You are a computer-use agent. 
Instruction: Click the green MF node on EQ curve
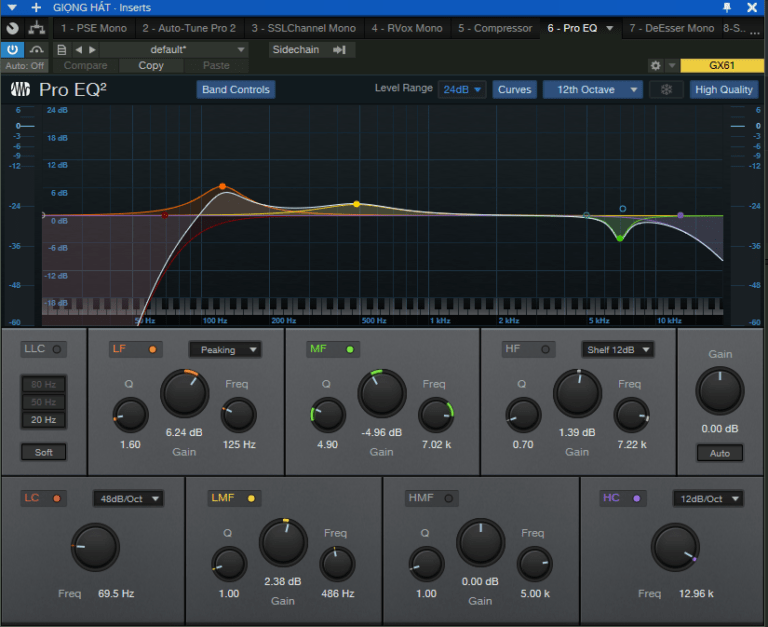coord(620,238)
